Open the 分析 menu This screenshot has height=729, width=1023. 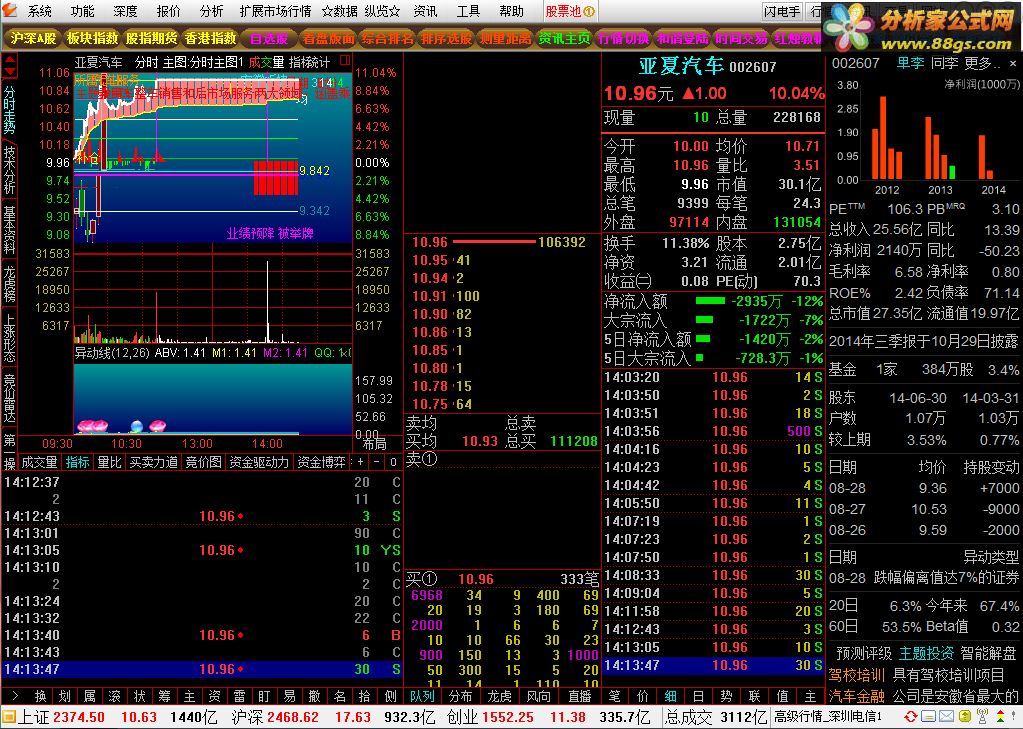(211, 11)
